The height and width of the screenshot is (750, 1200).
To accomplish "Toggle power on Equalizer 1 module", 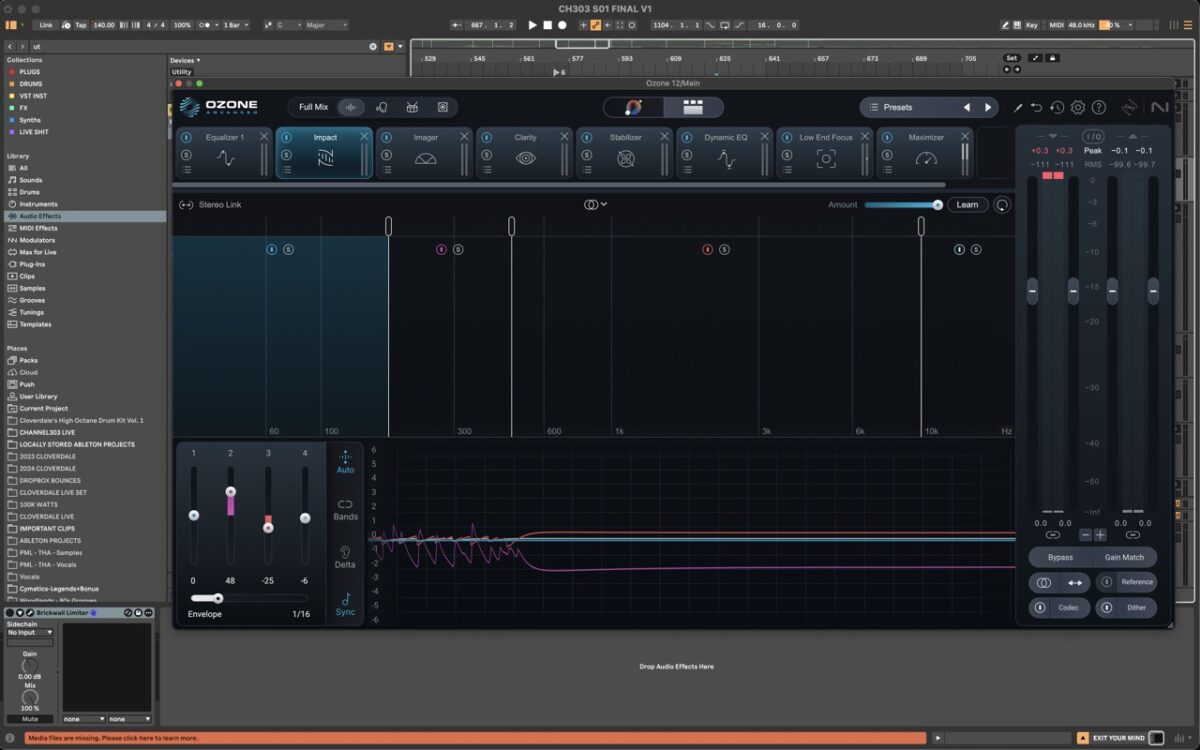I will tap(186, 137).
